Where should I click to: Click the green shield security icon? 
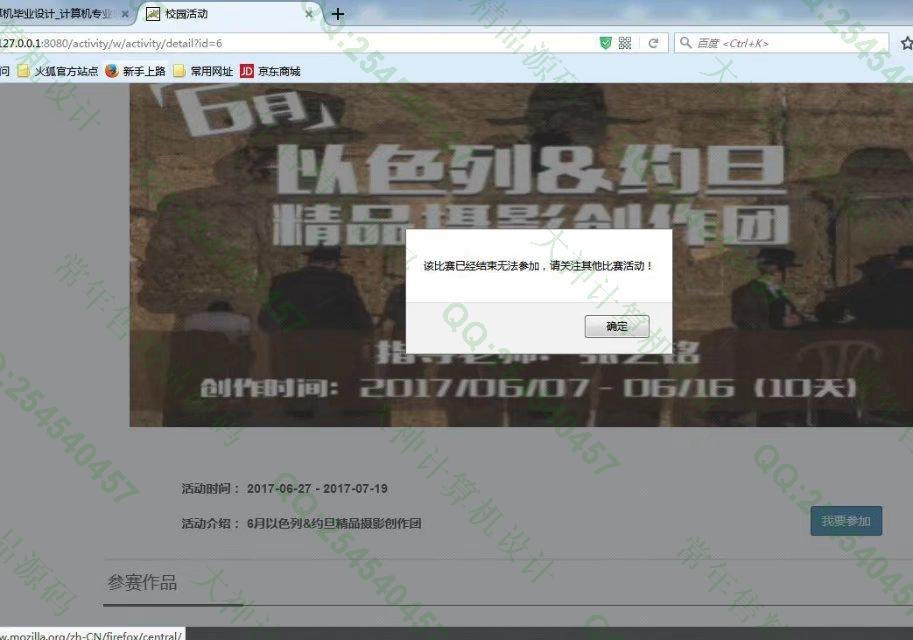pyautogui.click(x=605, y=43)
